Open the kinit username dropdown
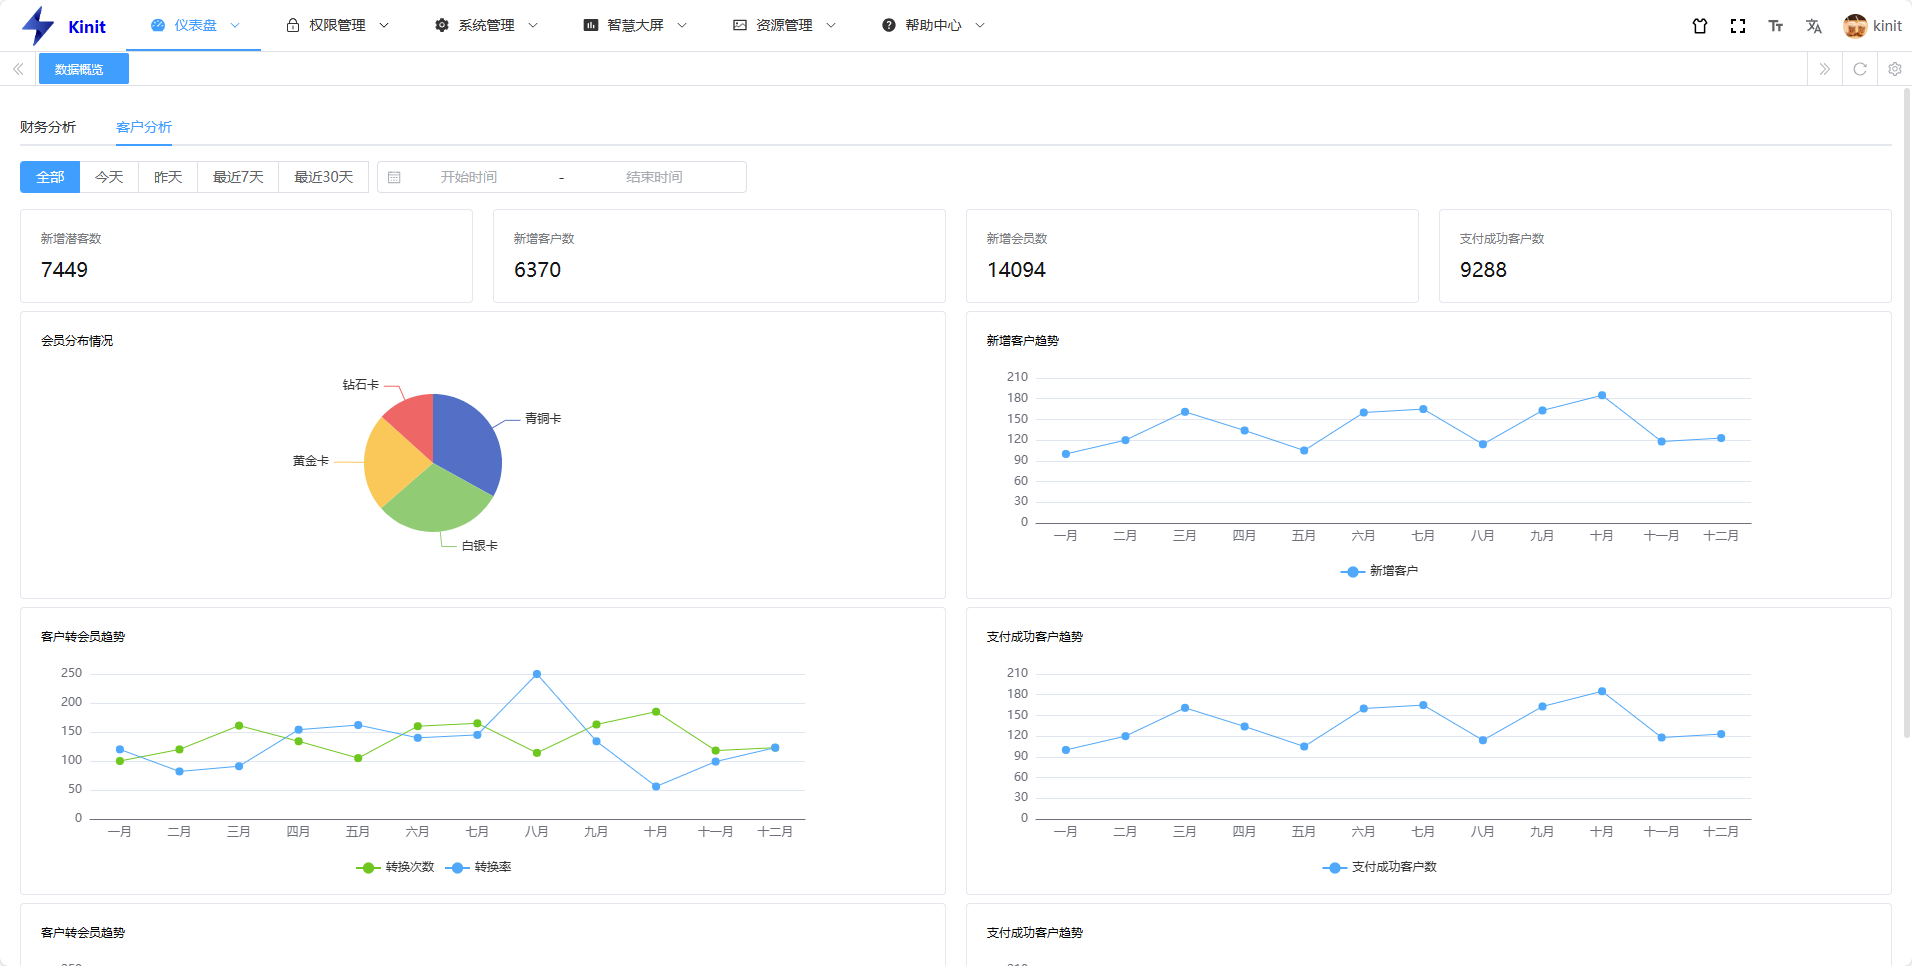This screenshot has width=1912, height=966. pyautogui.click(x=1887, y=26)
